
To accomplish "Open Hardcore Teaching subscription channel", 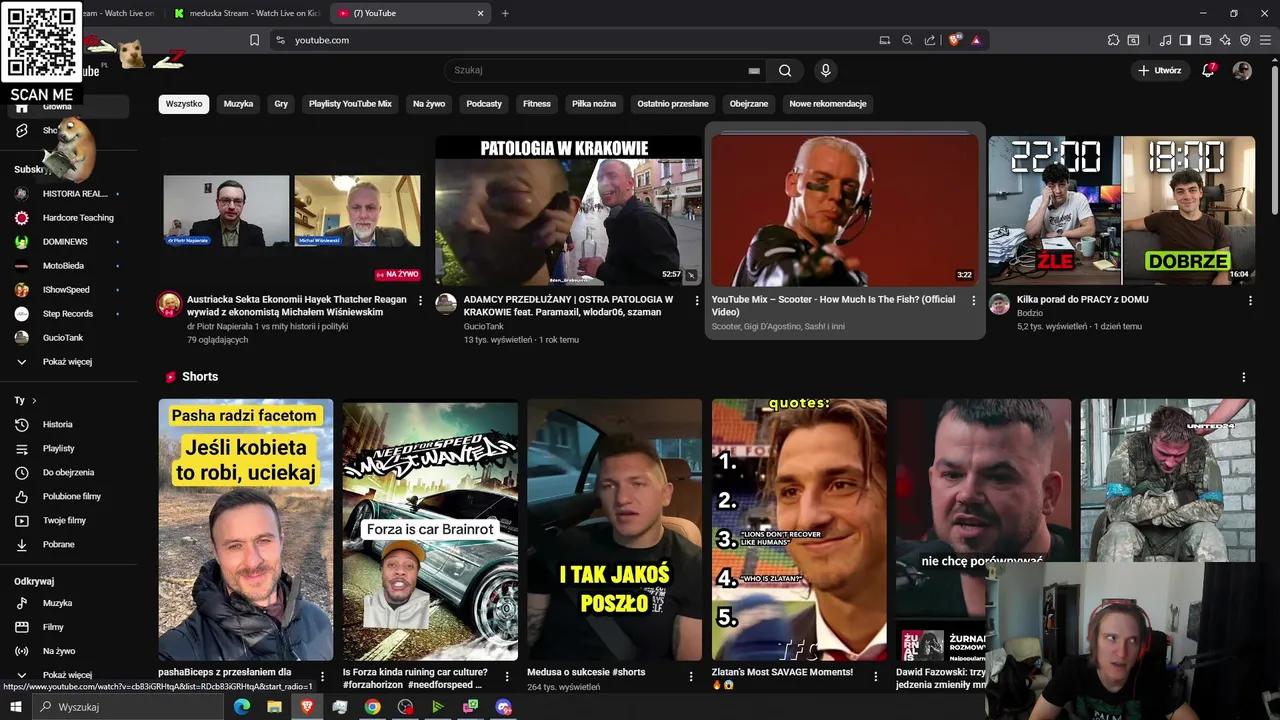I will click(69, 217).
